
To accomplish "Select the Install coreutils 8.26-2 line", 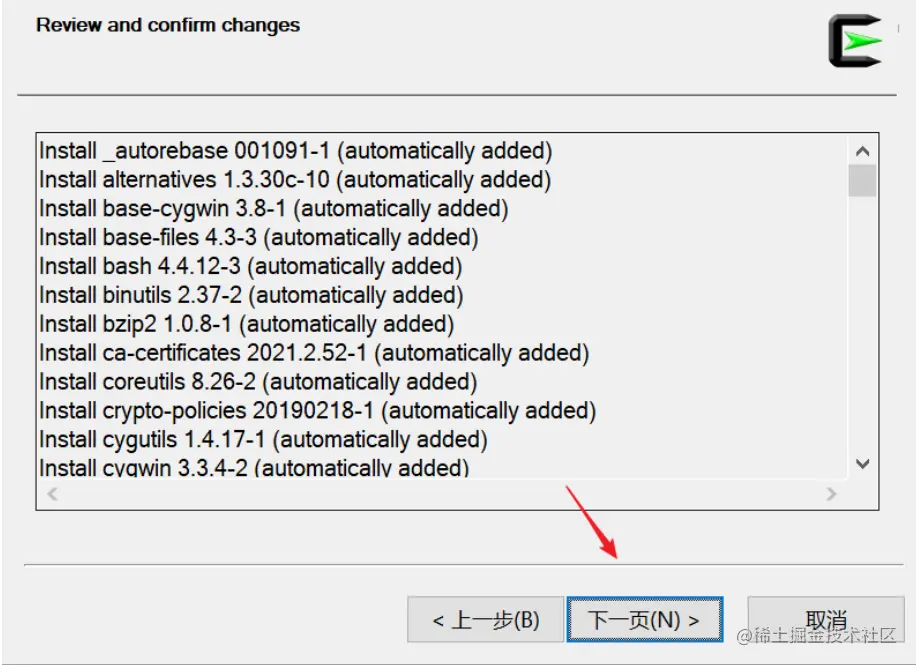I will [x=258, y=382].
